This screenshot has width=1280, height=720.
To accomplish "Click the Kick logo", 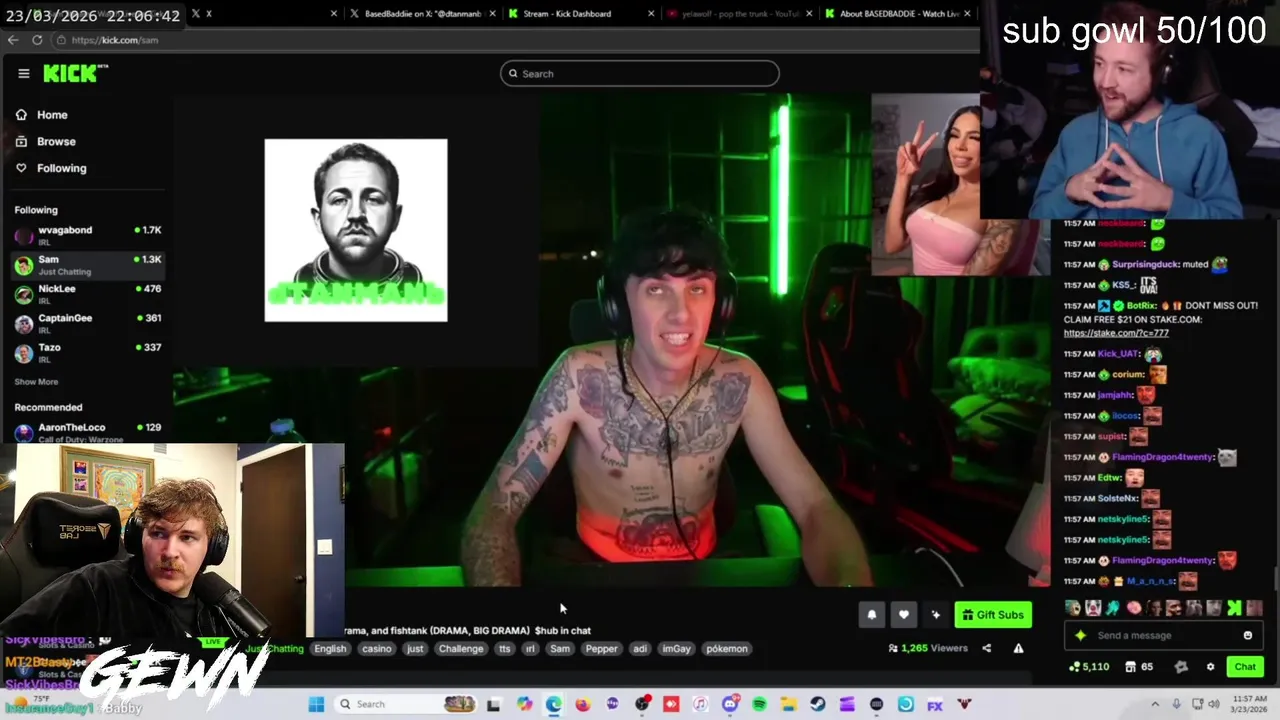I will (75, 73).
